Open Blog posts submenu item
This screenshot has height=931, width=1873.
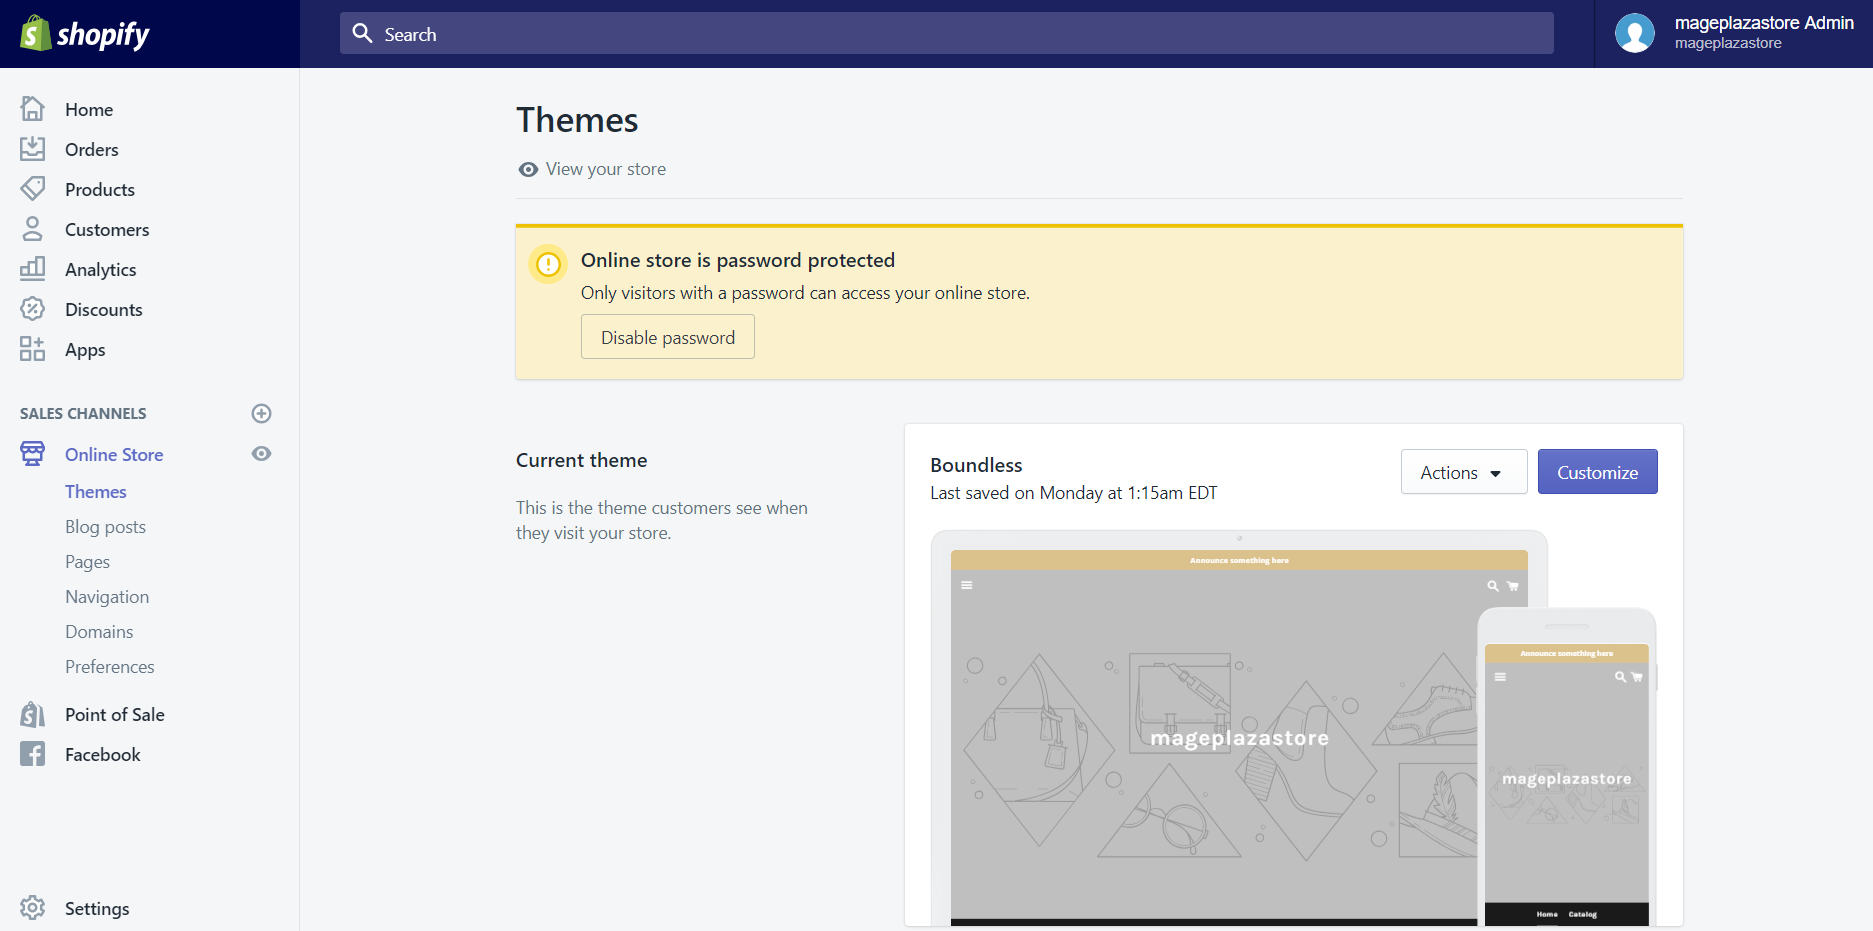pyautogui.click(x=105, y=526)
